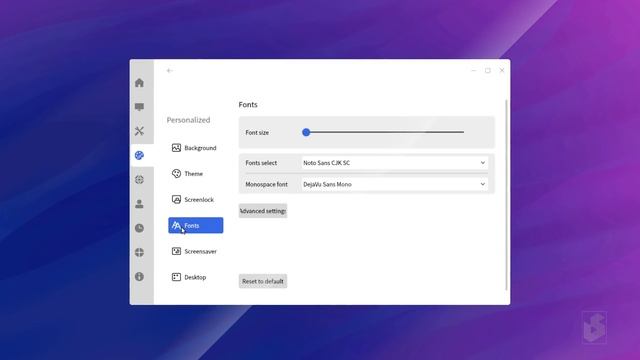The height and width of the screenshot is (360, 640).
Task: Click the Monospace font label
Action: click(x=267, y=184)
